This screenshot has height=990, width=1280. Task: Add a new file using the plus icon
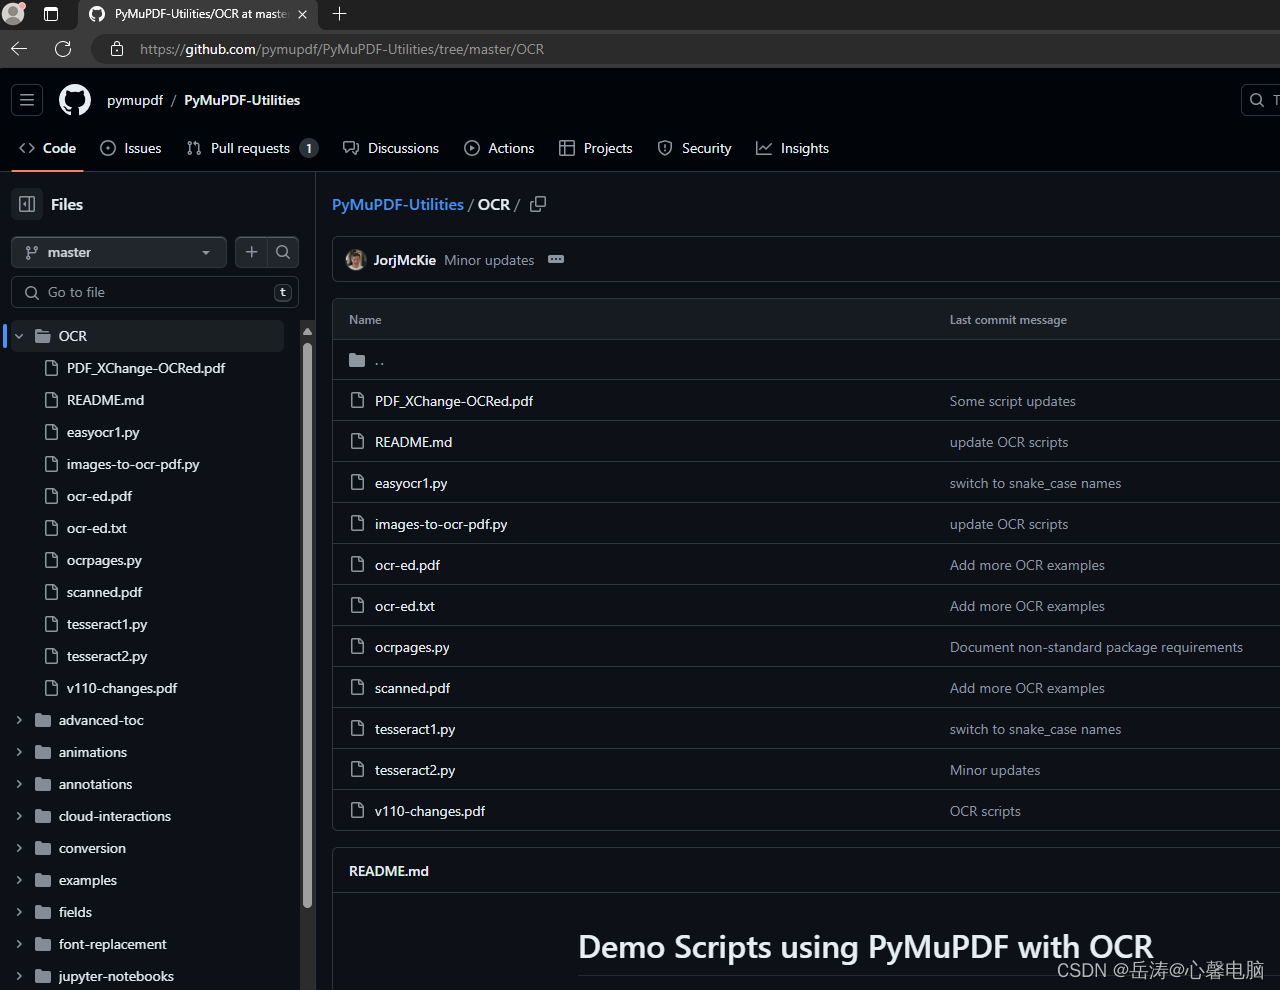pos(251,252)
